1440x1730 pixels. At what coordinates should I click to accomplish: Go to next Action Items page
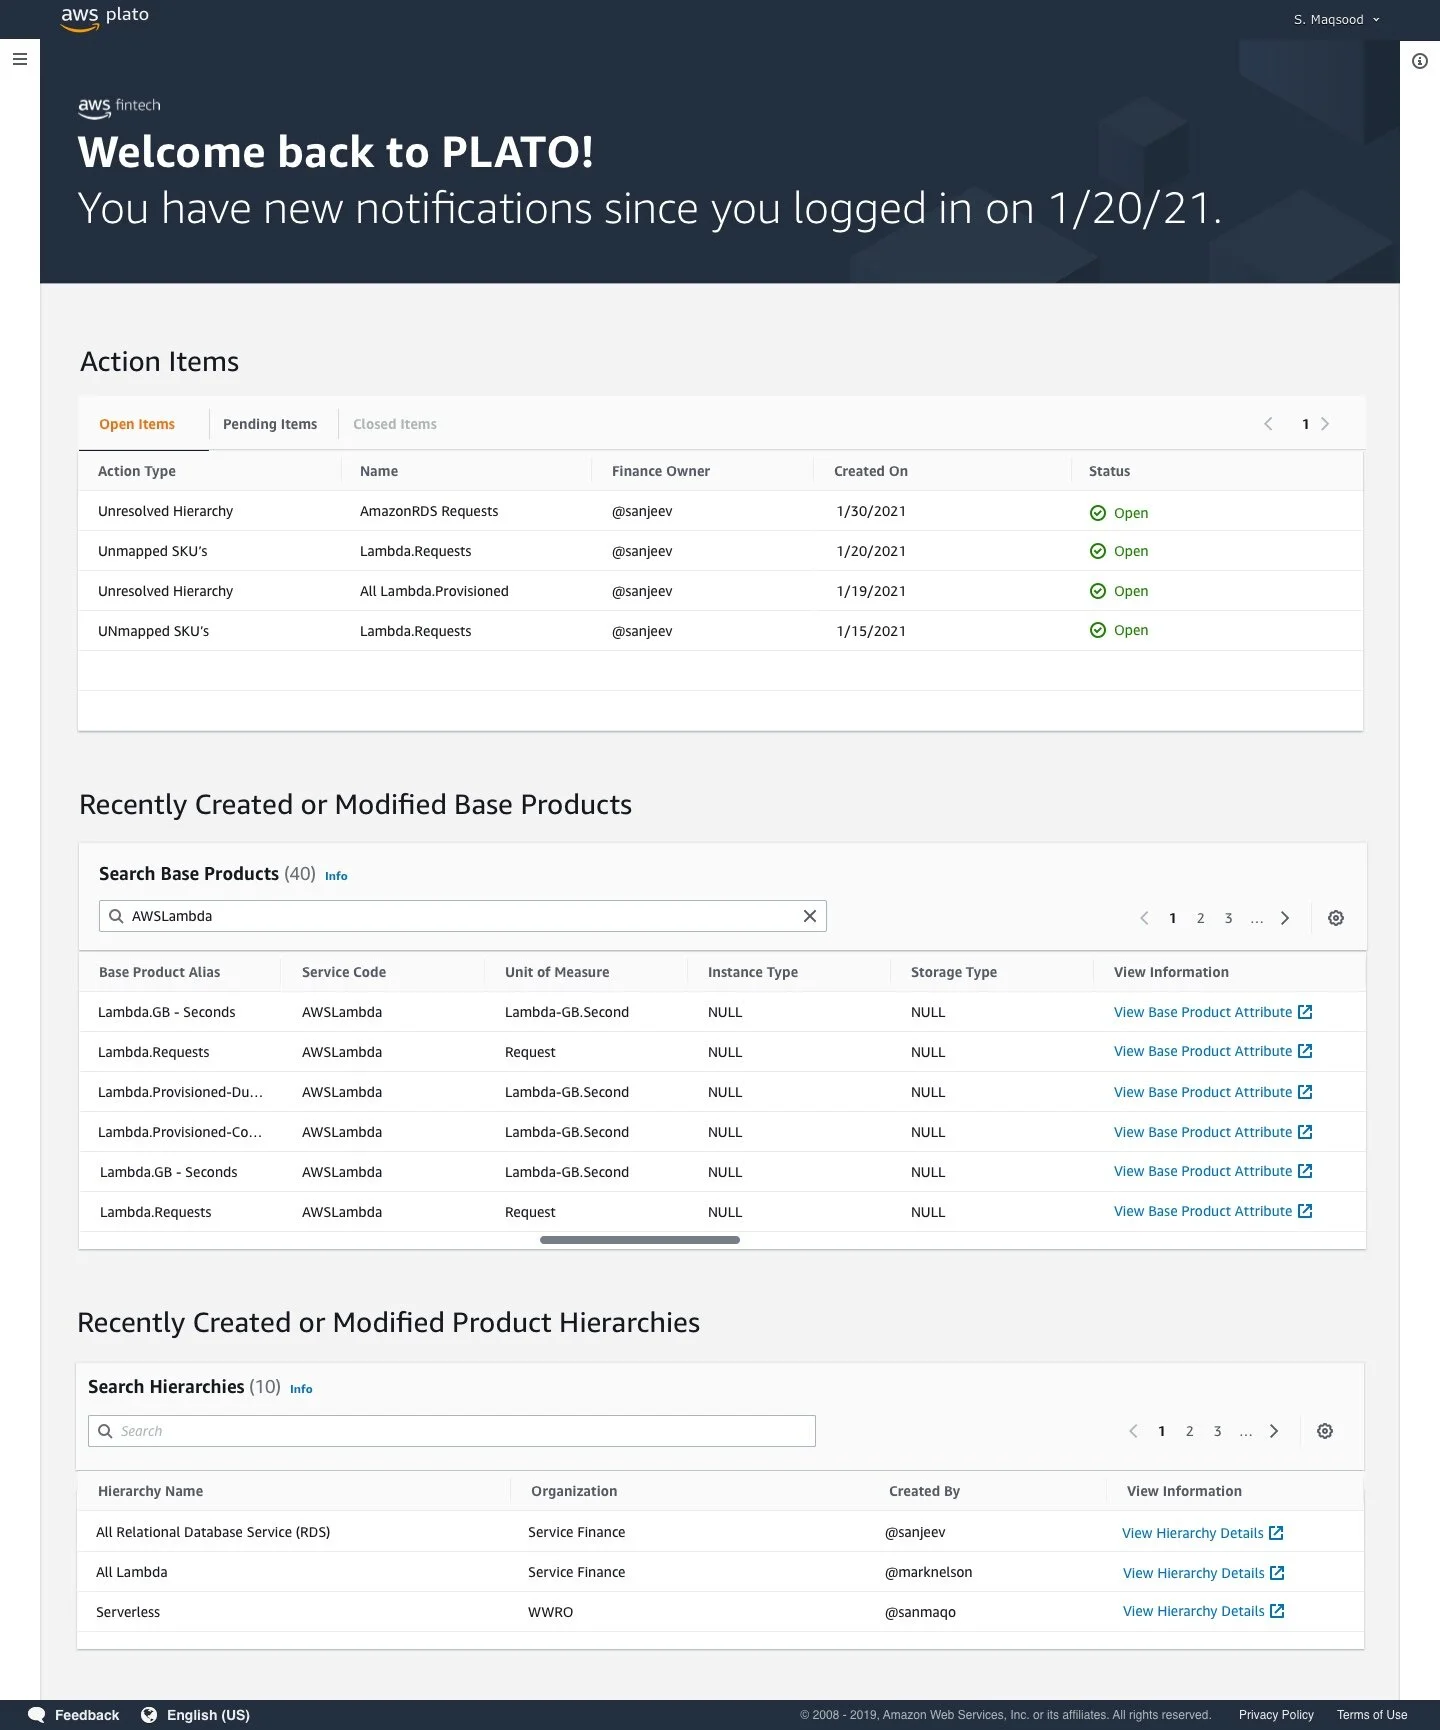(1325, 424)
